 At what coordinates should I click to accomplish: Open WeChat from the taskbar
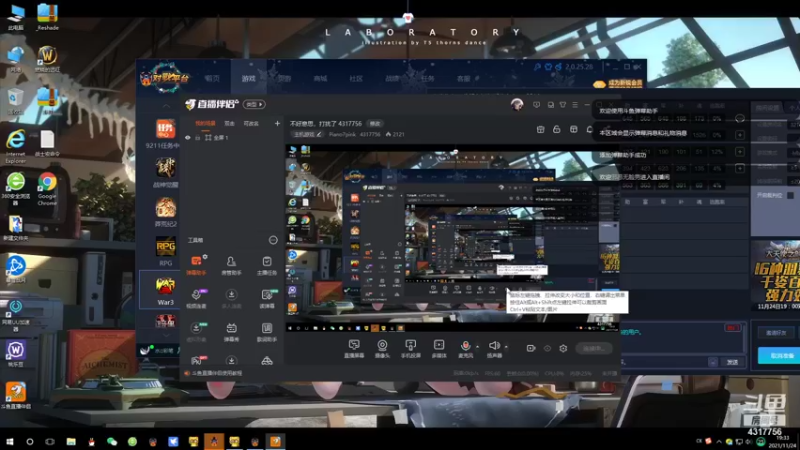tap(112, 441)
